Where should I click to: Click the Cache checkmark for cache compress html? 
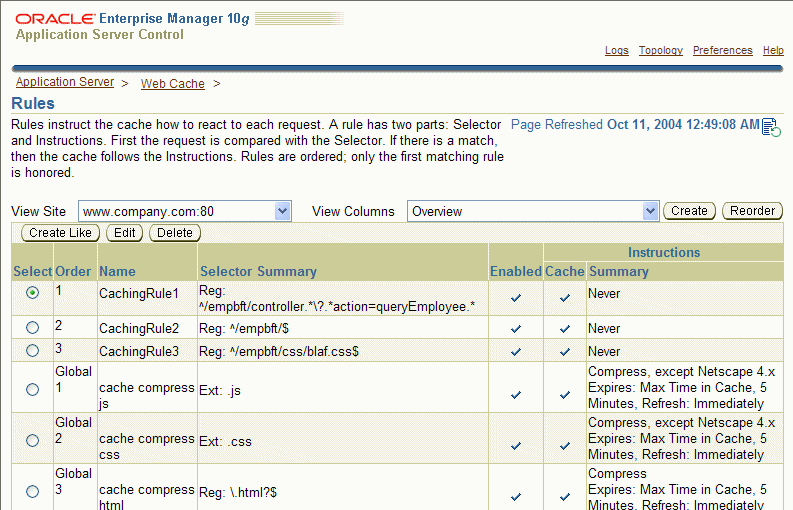click(564, 497)
